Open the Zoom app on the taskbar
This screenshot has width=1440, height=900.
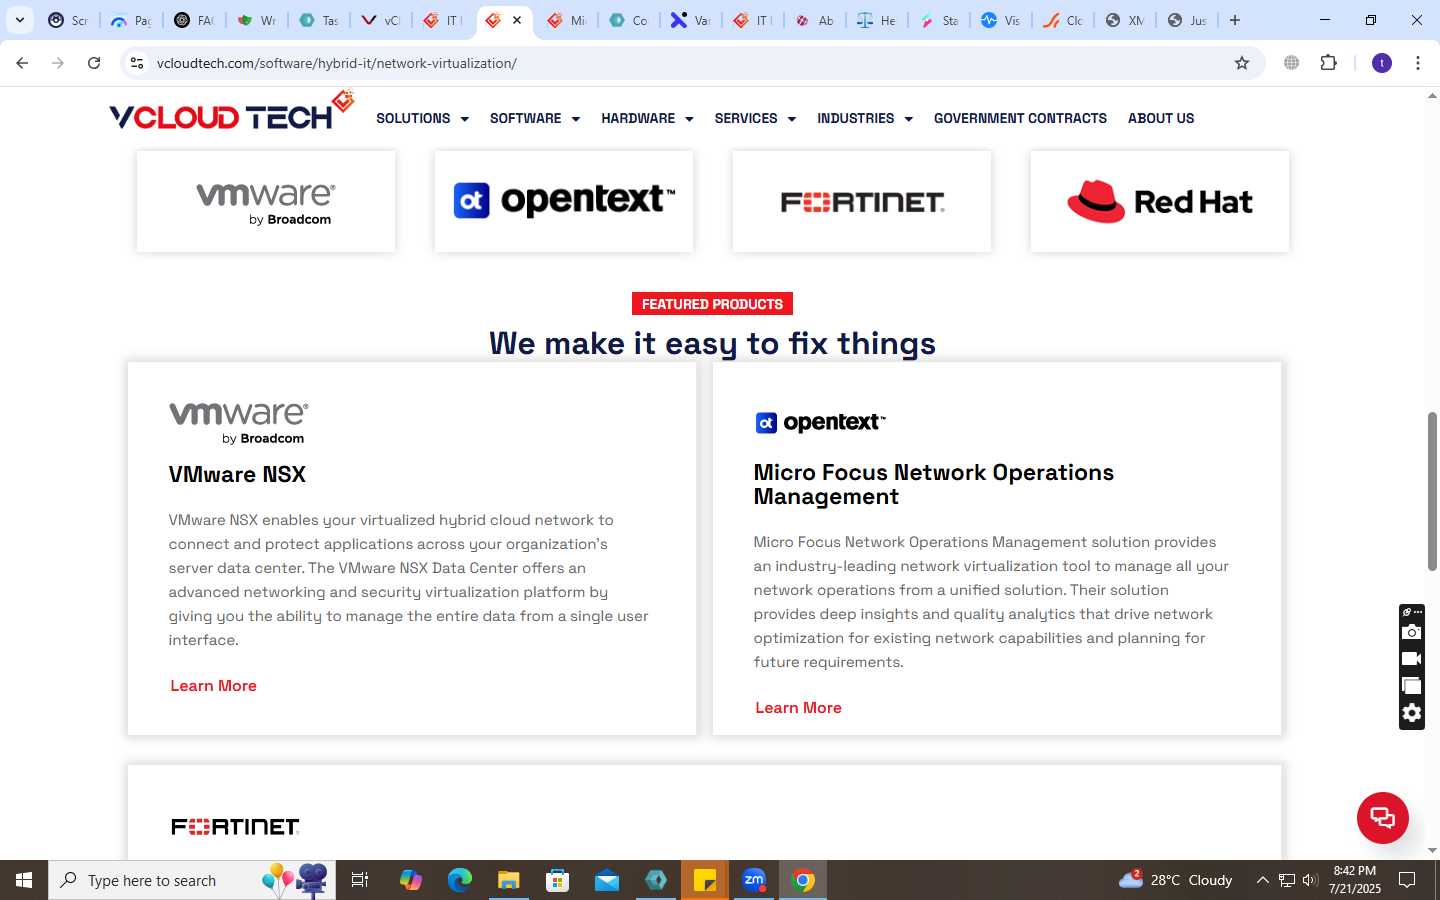(754, 880)
